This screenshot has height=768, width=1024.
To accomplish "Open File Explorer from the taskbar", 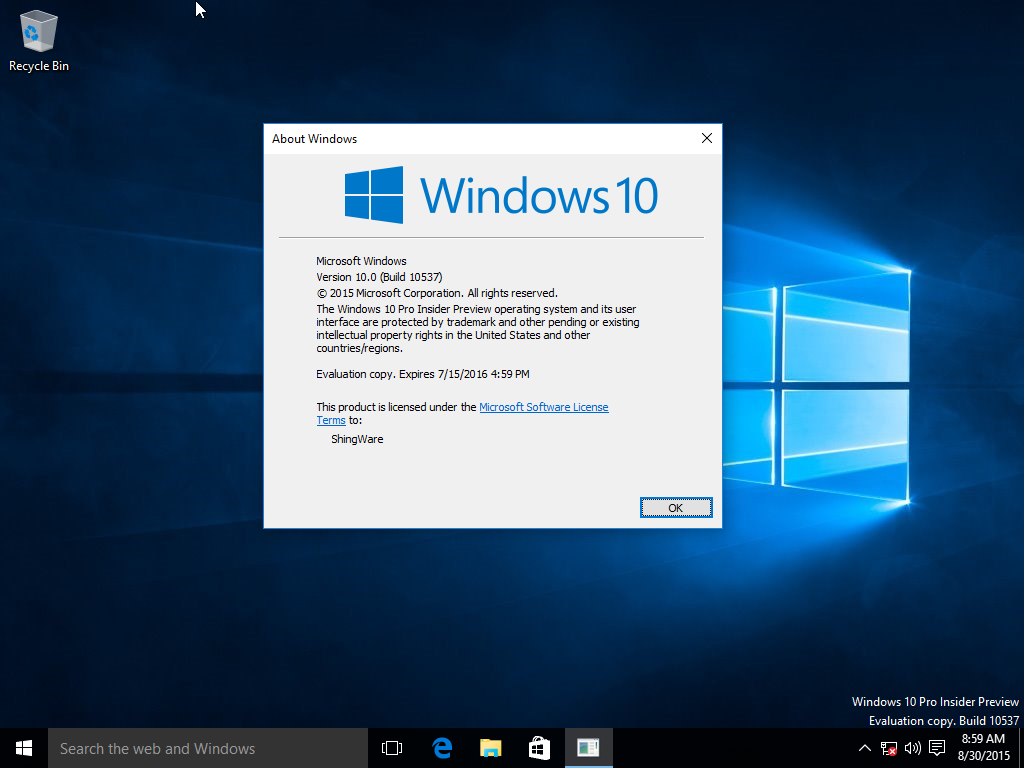I will coord(490,748).
